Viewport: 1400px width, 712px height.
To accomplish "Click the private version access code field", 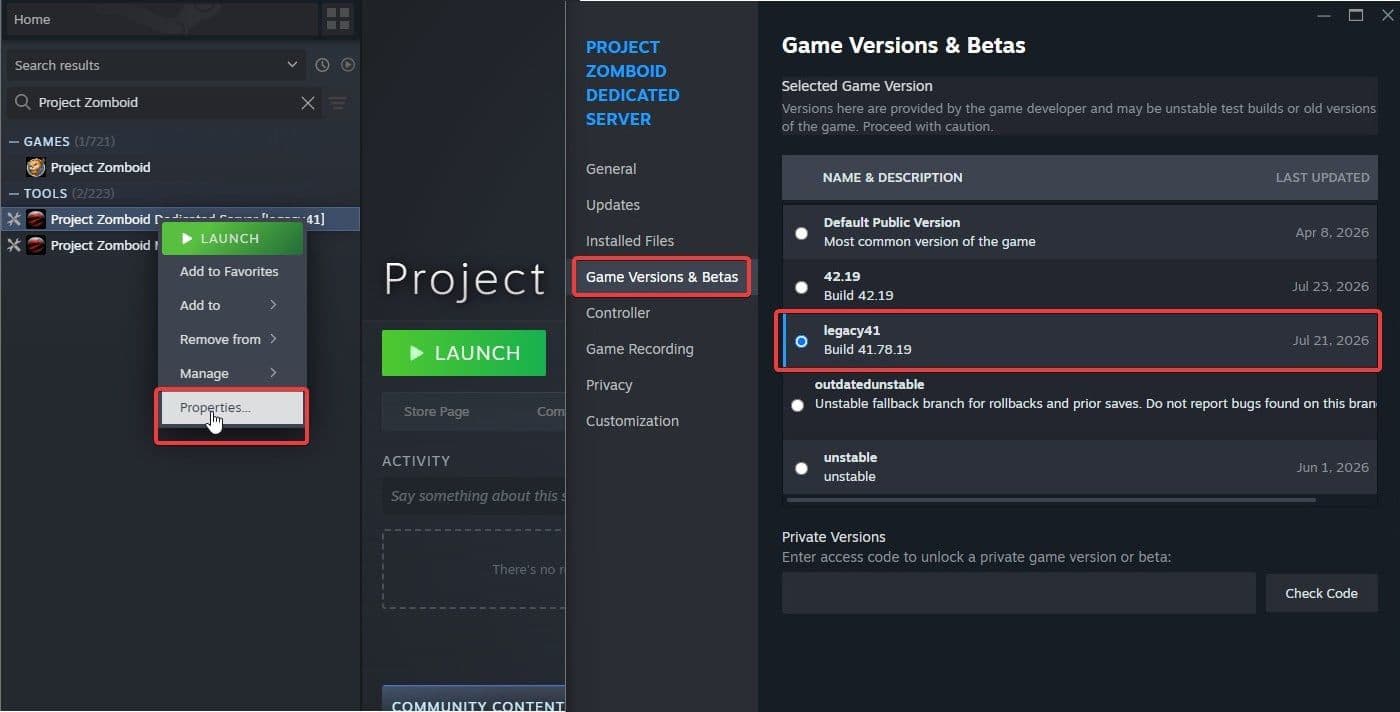I will tap(1018, 593).
